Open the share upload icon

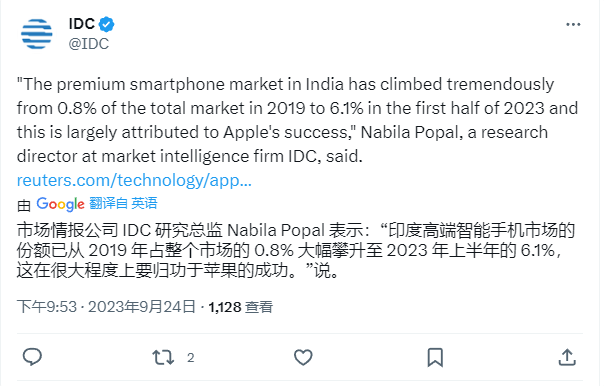tap(567, 357)
